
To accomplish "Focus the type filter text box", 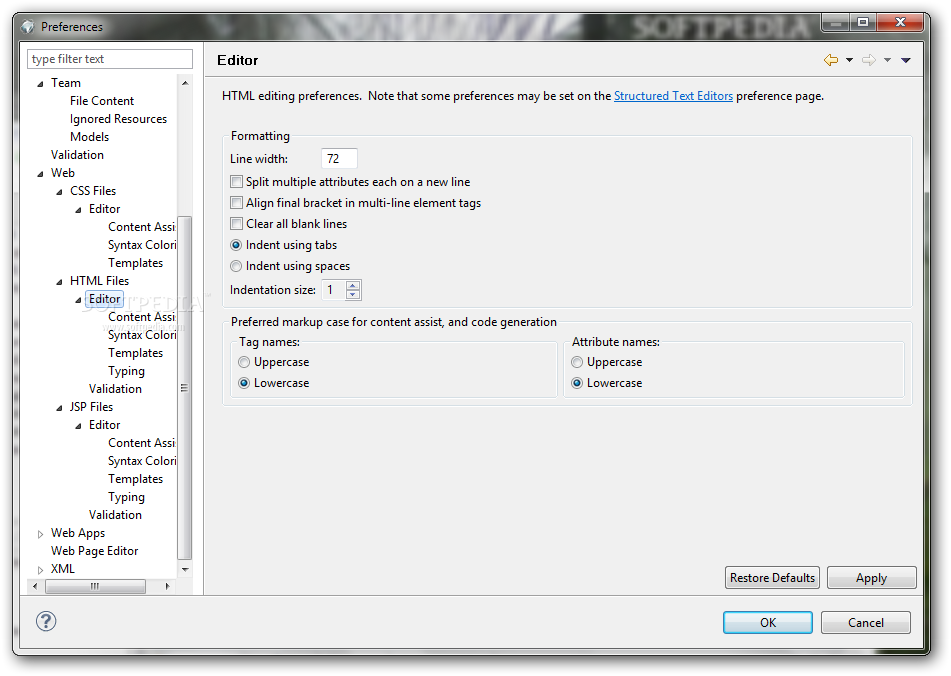I will 110,59.
